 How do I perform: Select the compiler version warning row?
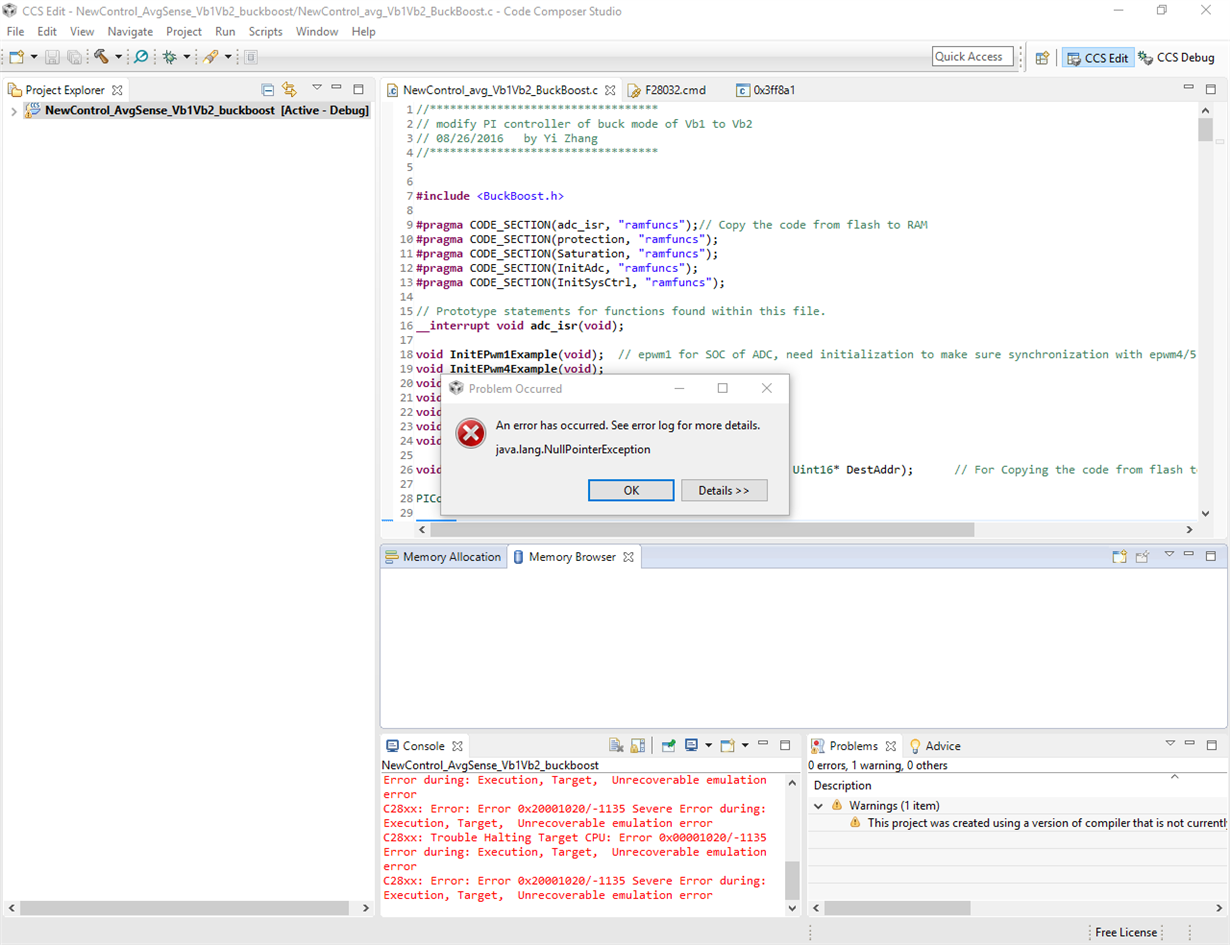1017,823
